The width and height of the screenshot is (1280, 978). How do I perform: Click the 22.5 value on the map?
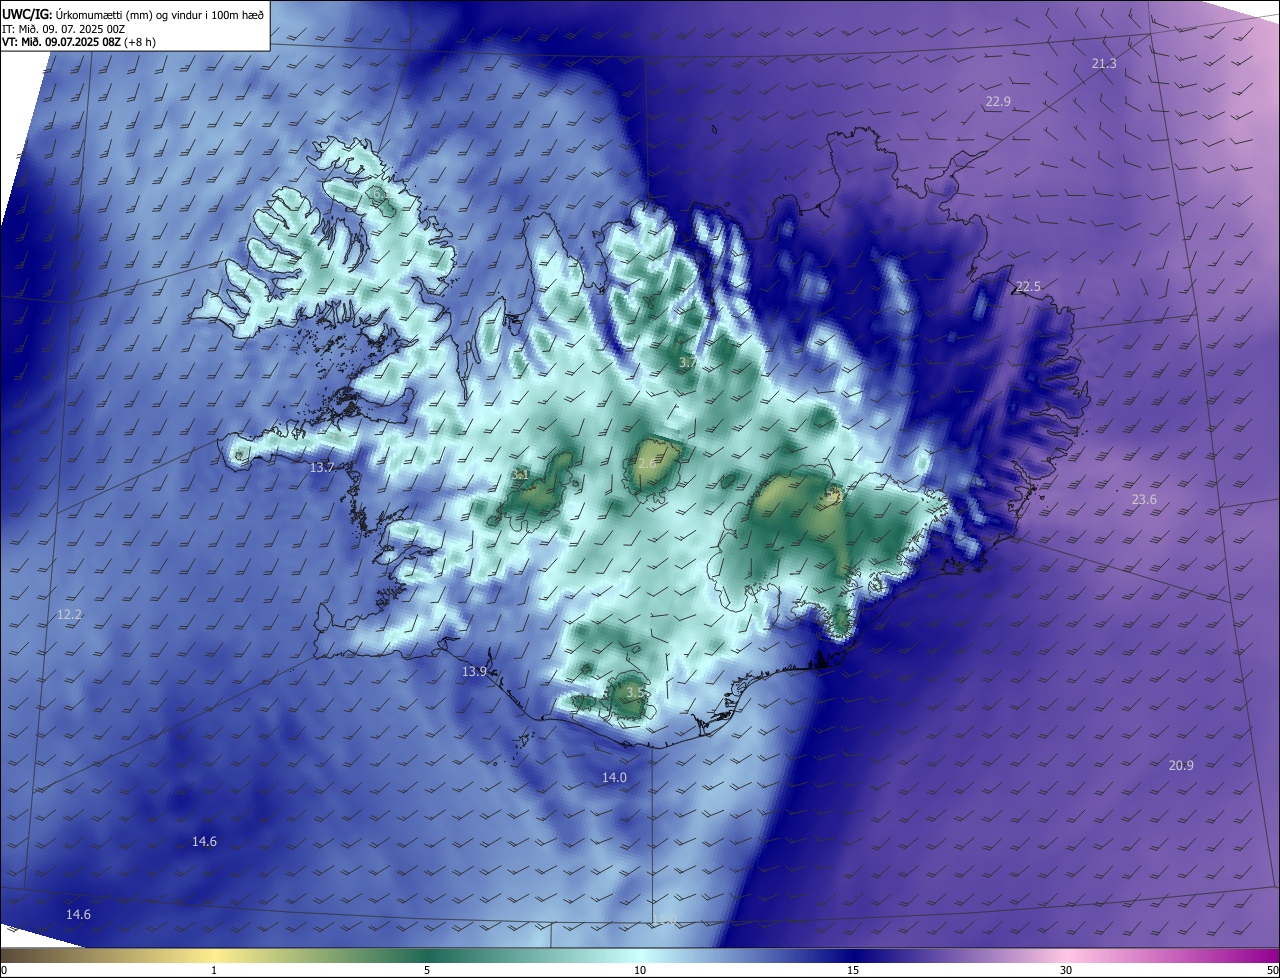(x=1028, y=287)
